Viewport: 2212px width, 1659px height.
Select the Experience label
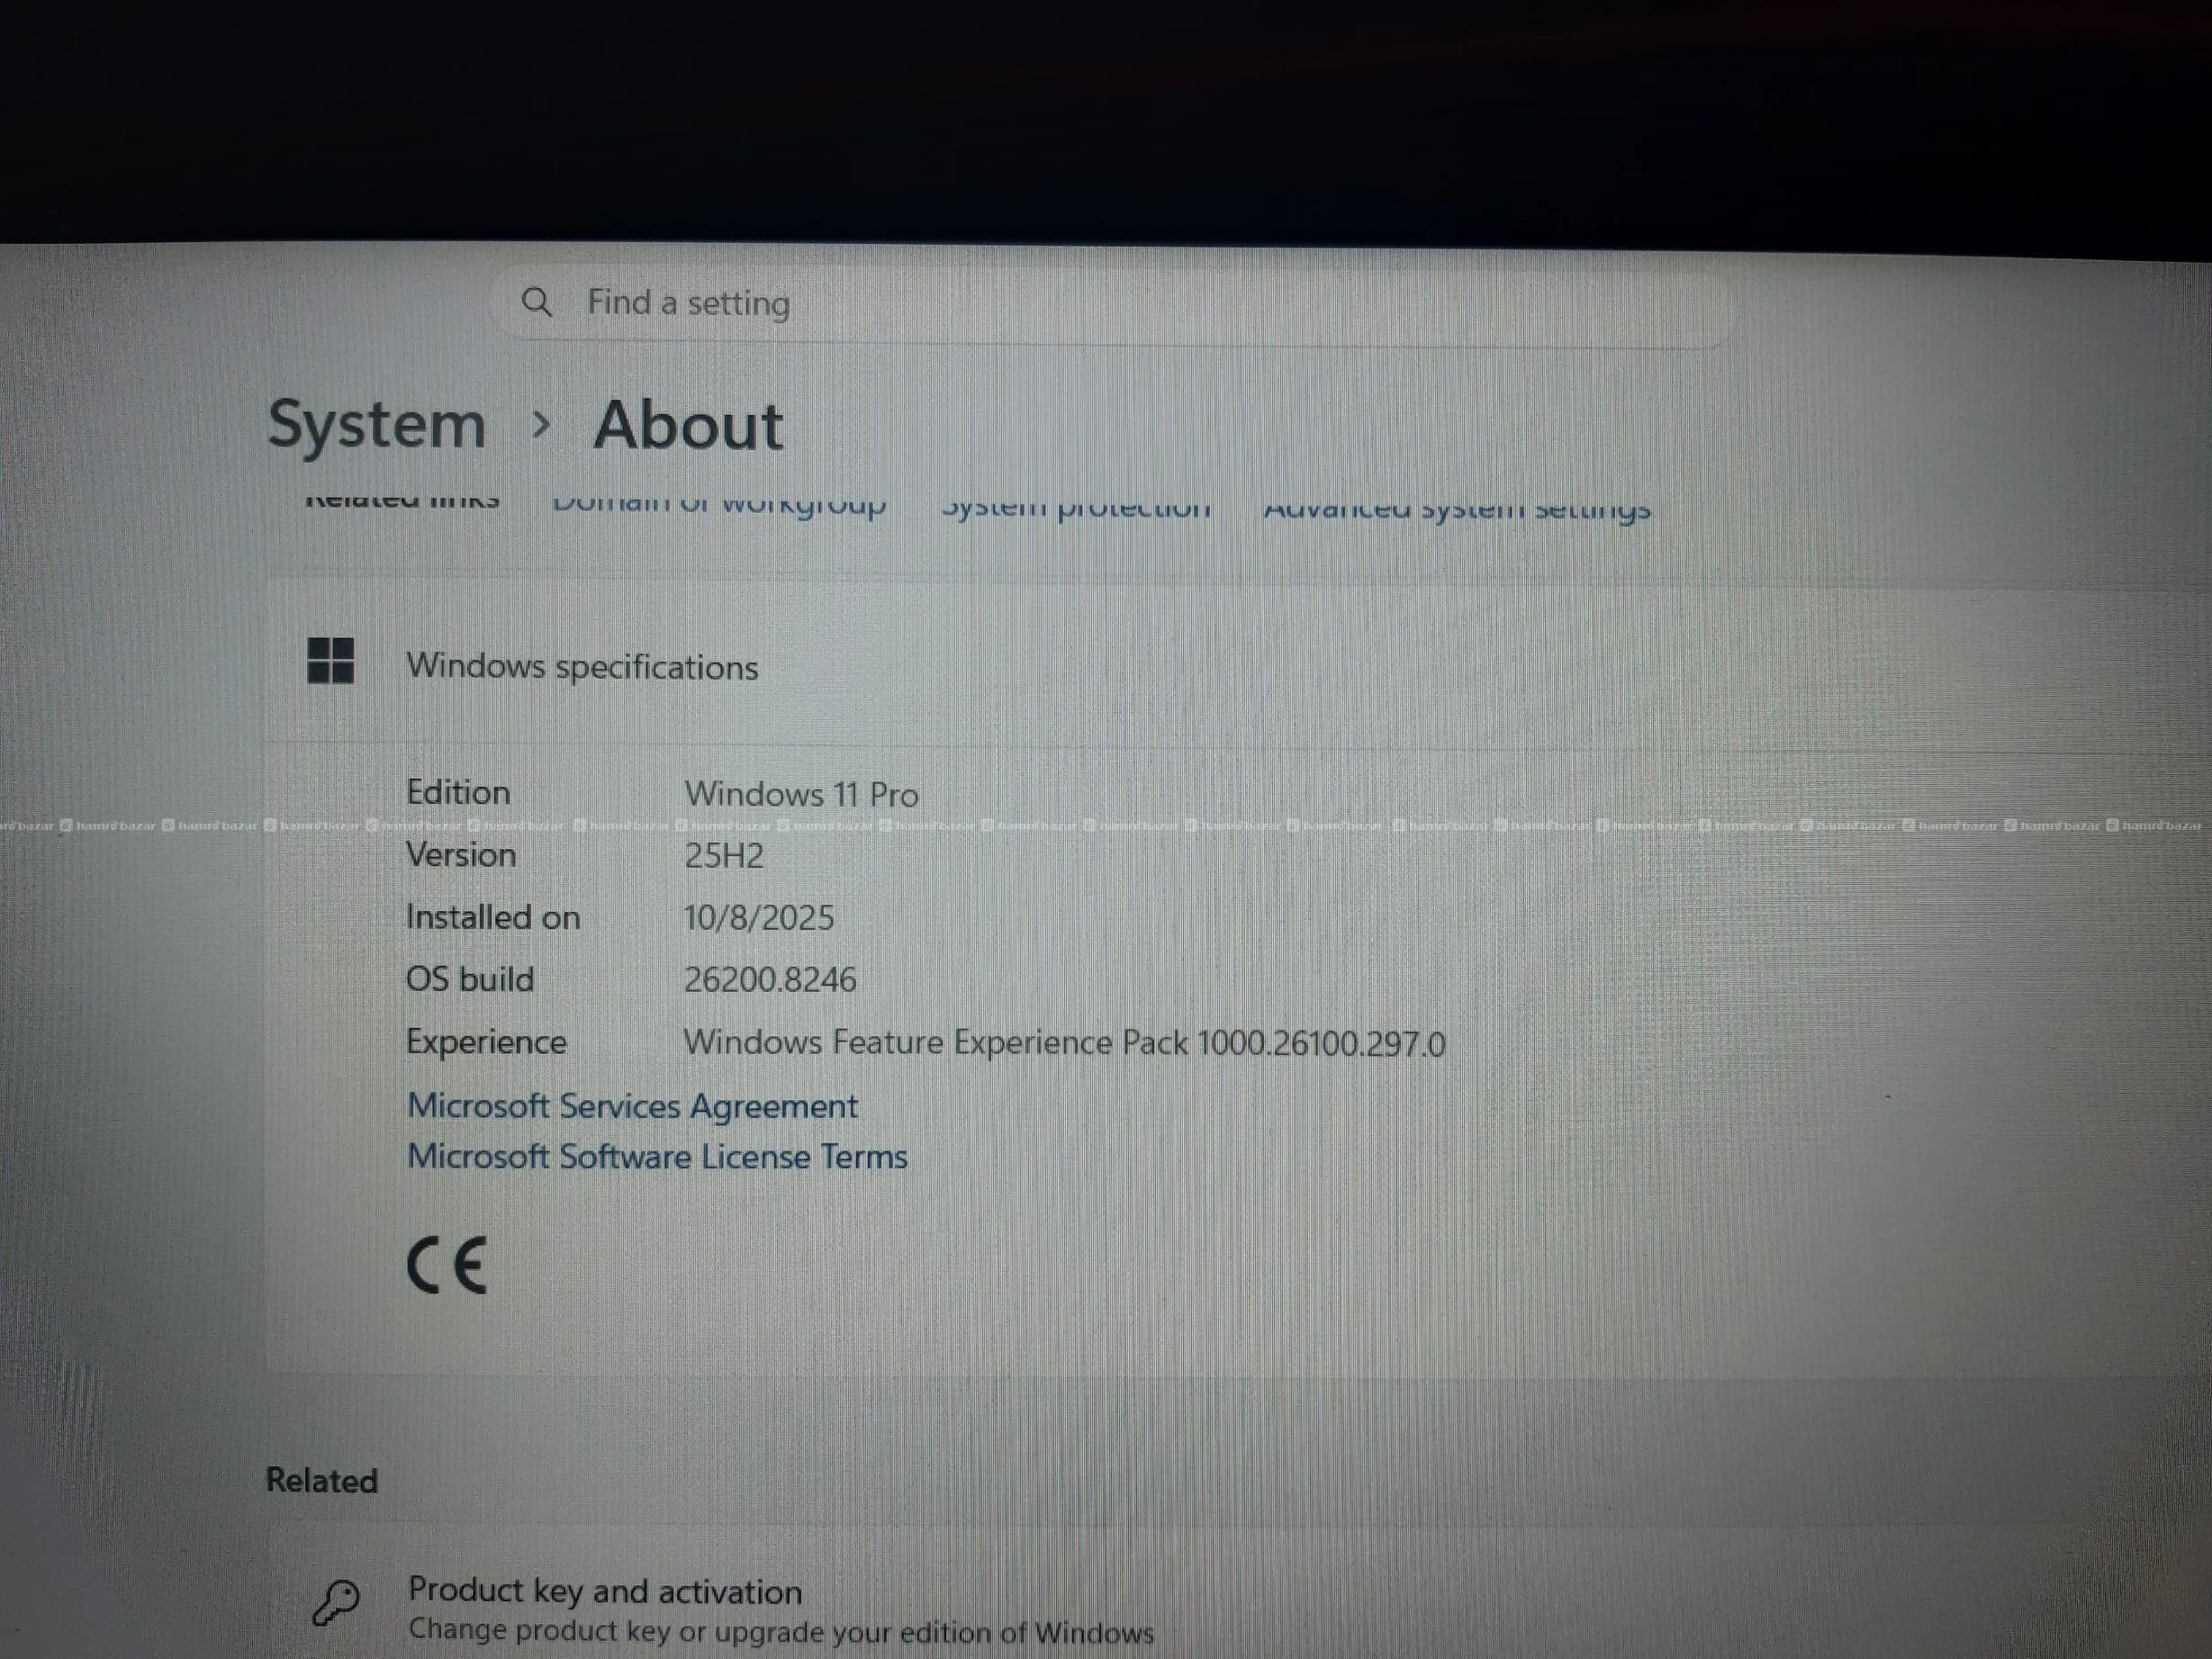(486, 1043)
